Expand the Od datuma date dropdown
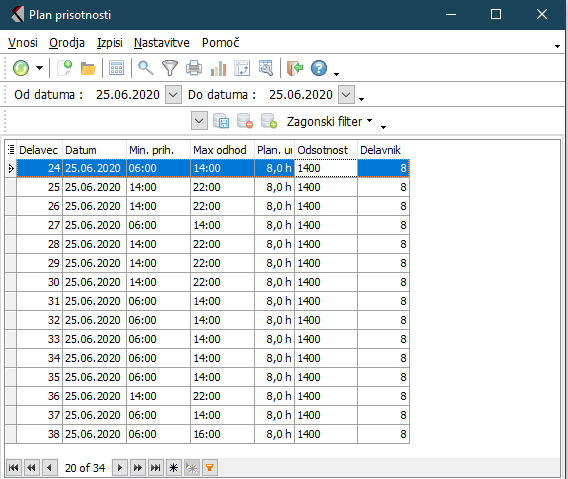 173,95
